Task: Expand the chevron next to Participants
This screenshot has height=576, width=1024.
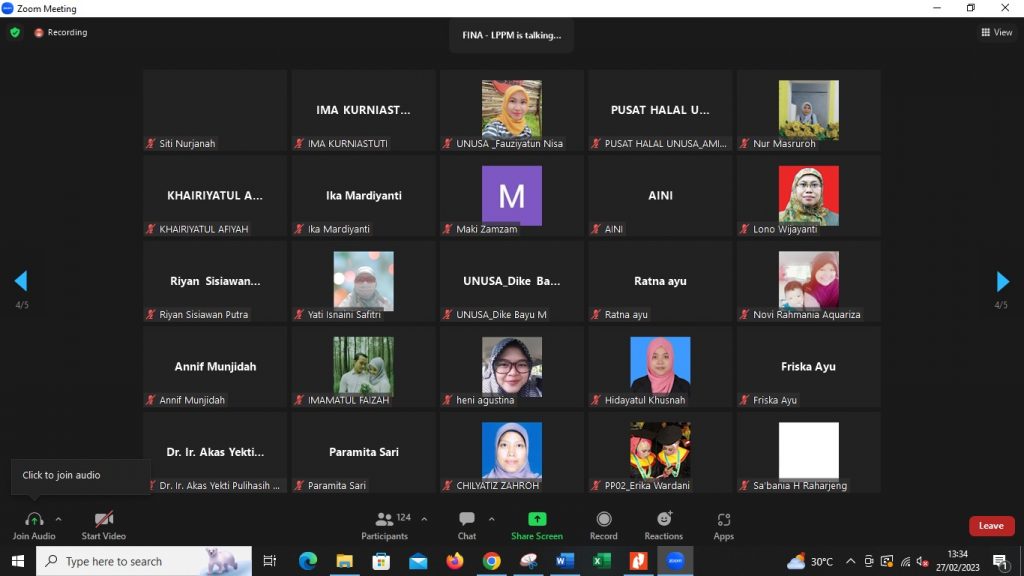Action: tap(424, 519)
